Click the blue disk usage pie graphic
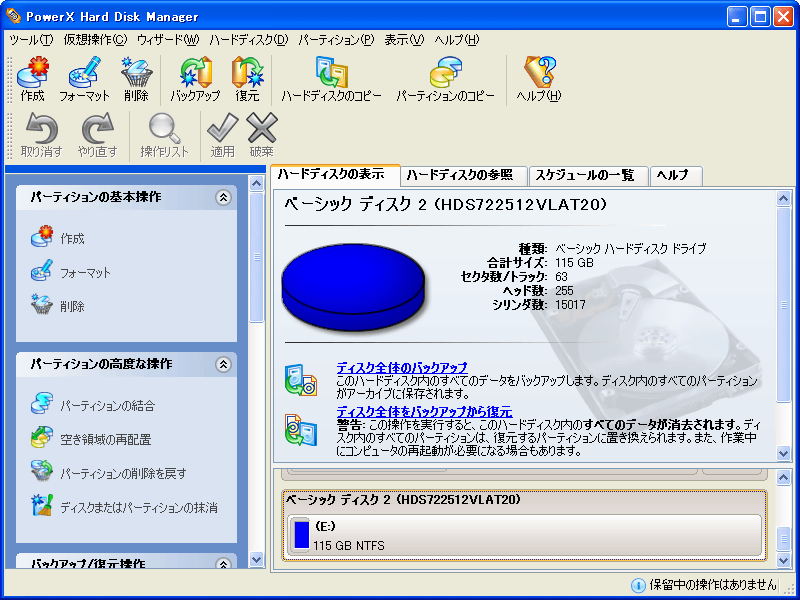 pos(353,289)
